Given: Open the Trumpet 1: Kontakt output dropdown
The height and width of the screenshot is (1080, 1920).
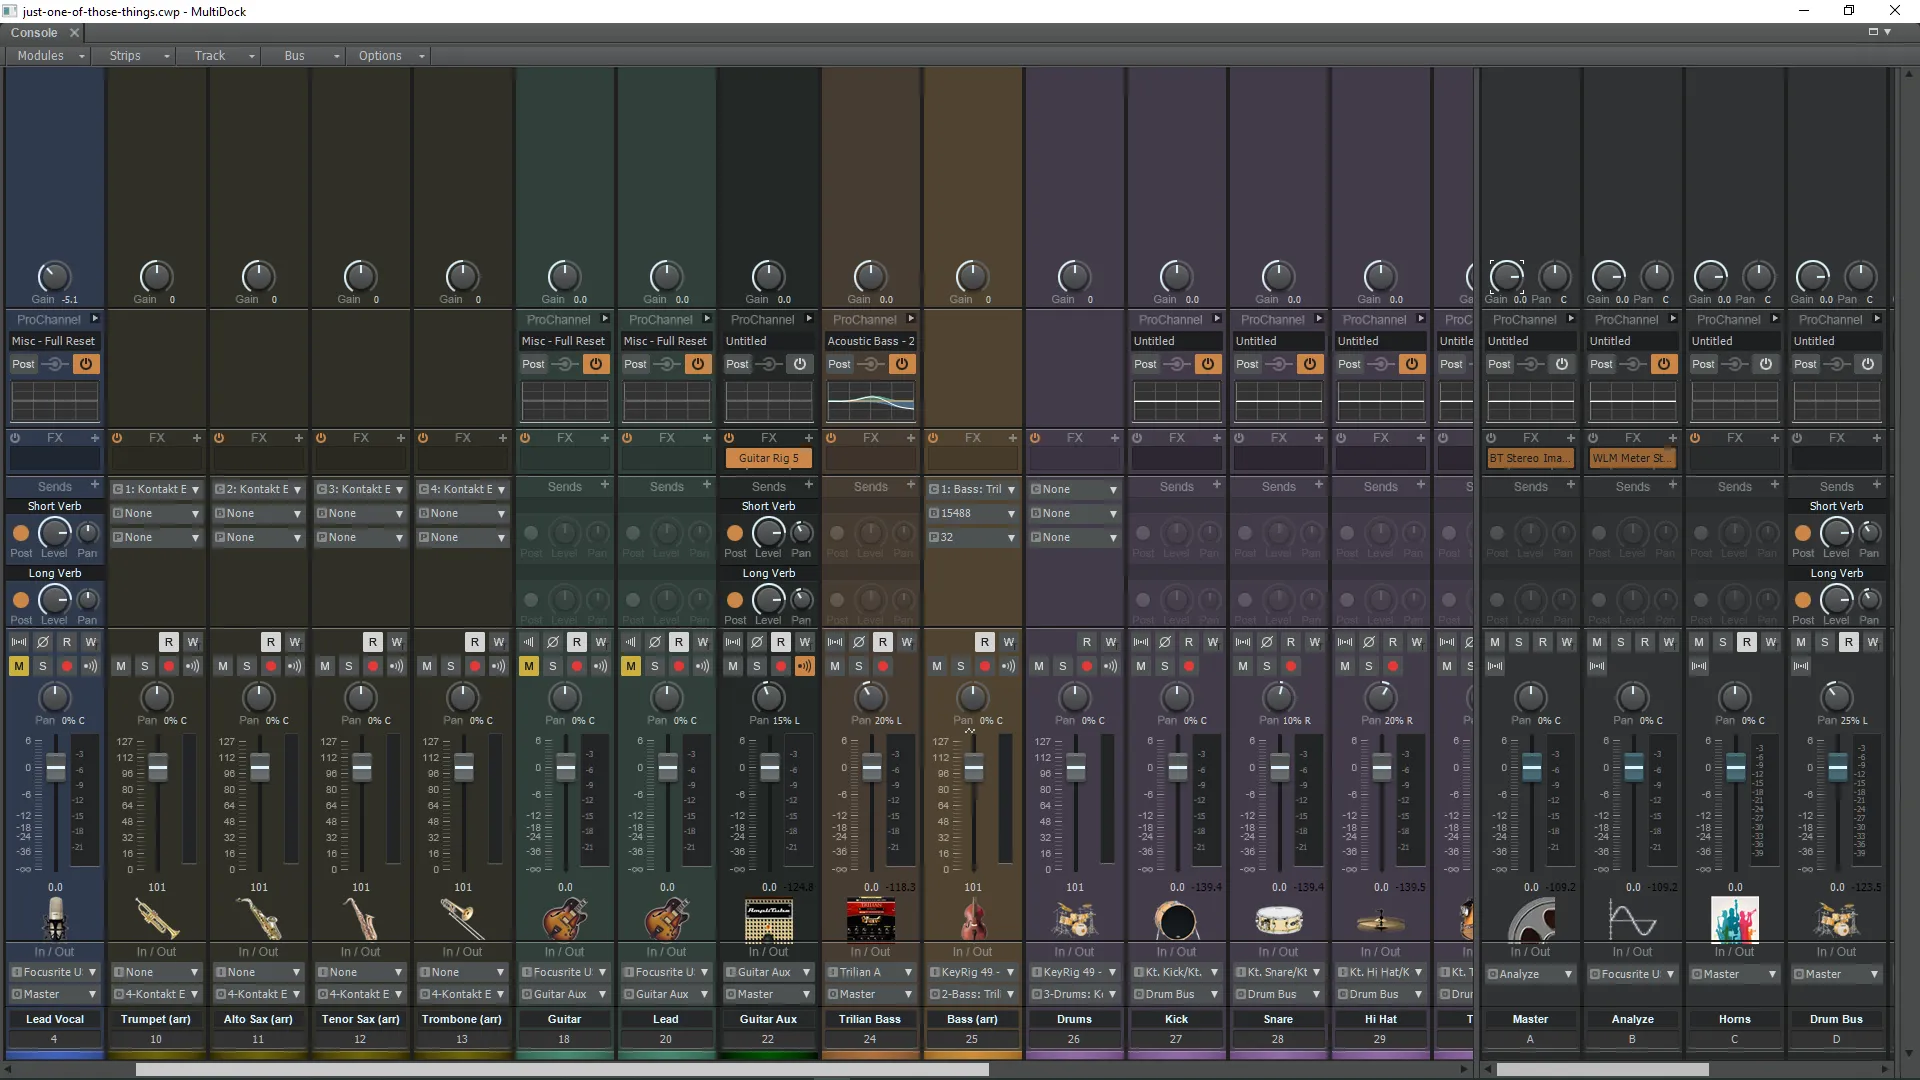Looking at the screenshot, I should [x=156, y=489].
